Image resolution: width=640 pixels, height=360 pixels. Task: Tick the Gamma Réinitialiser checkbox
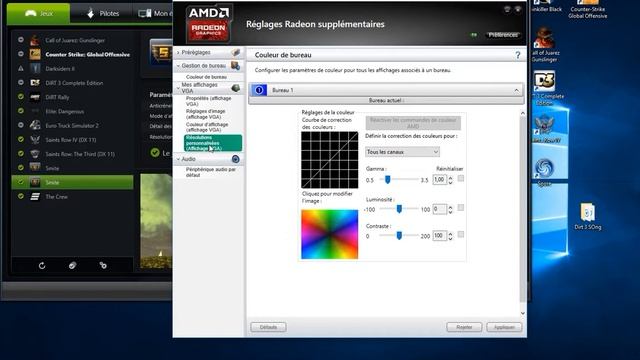[461, 178]
